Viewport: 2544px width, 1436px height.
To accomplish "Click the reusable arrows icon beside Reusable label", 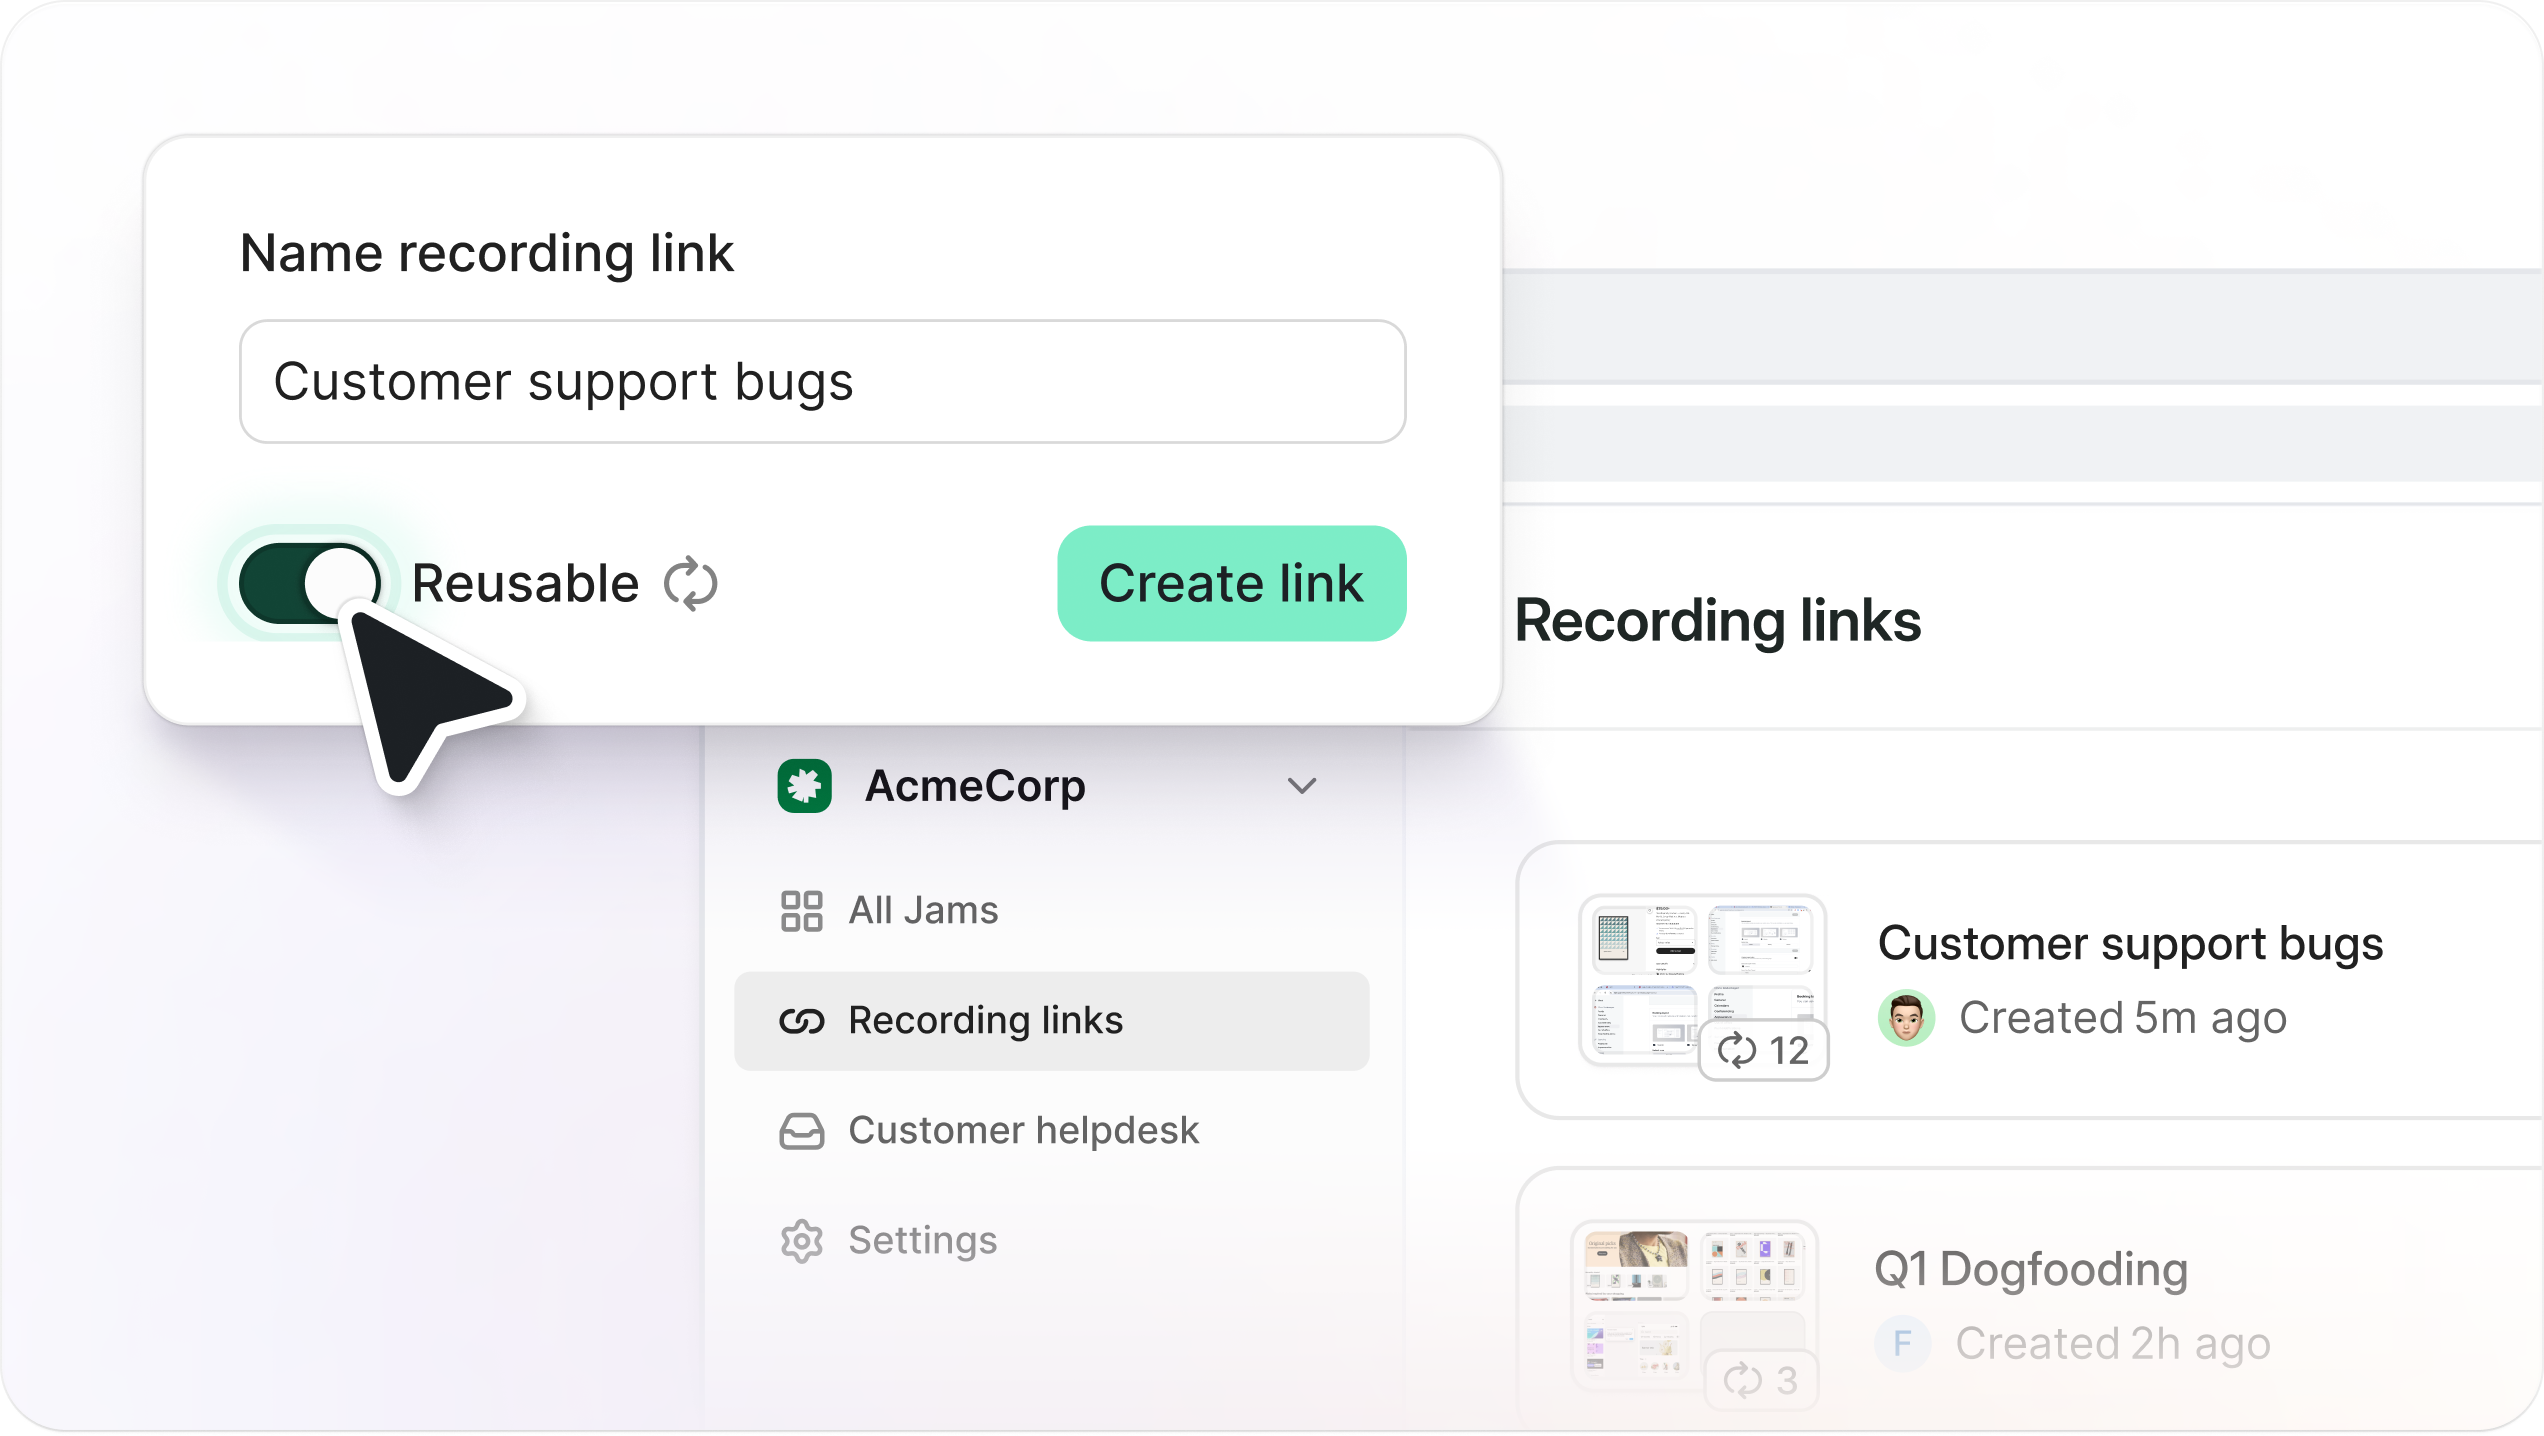I will point(690,584).
